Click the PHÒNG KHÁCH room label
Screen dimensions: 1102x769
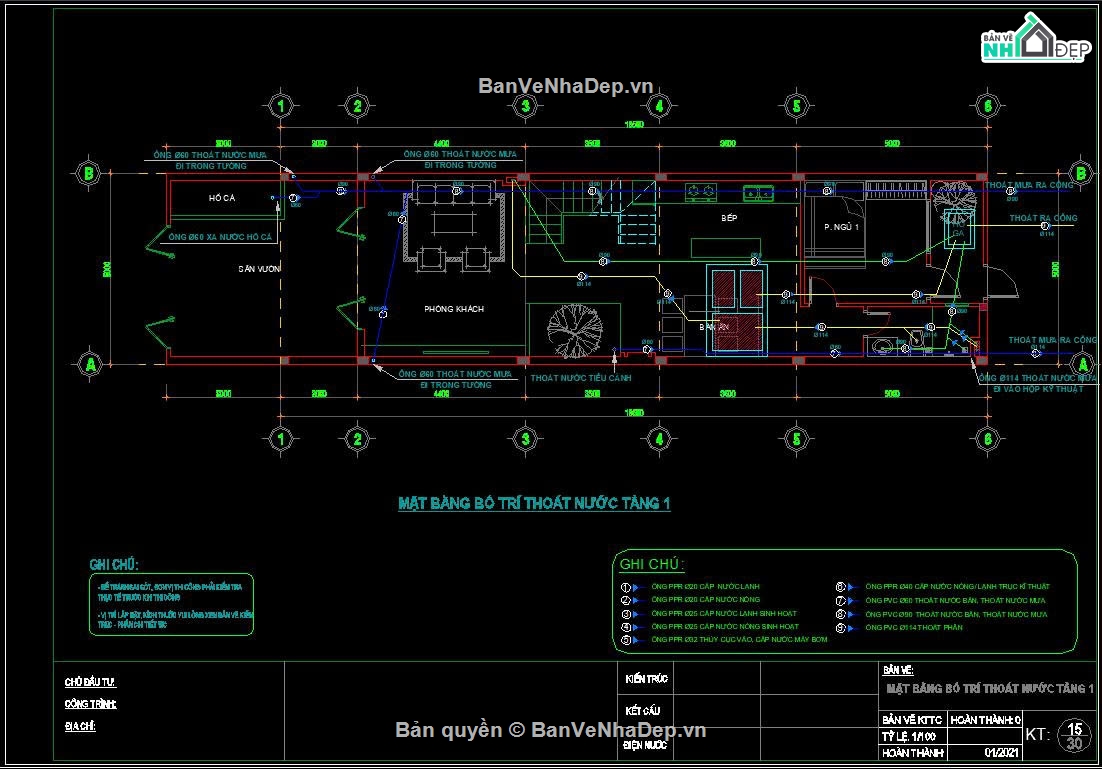coord(454,309)
